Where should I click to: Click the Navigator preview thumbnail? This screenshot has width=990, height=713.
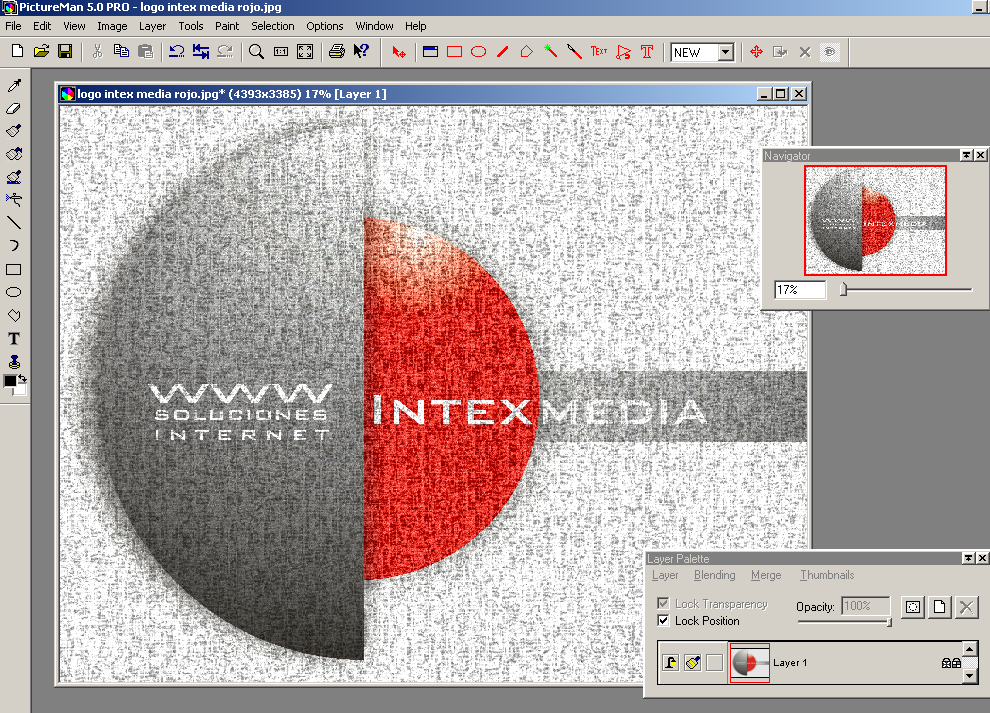pyautogui.click(x=875, y=220)
